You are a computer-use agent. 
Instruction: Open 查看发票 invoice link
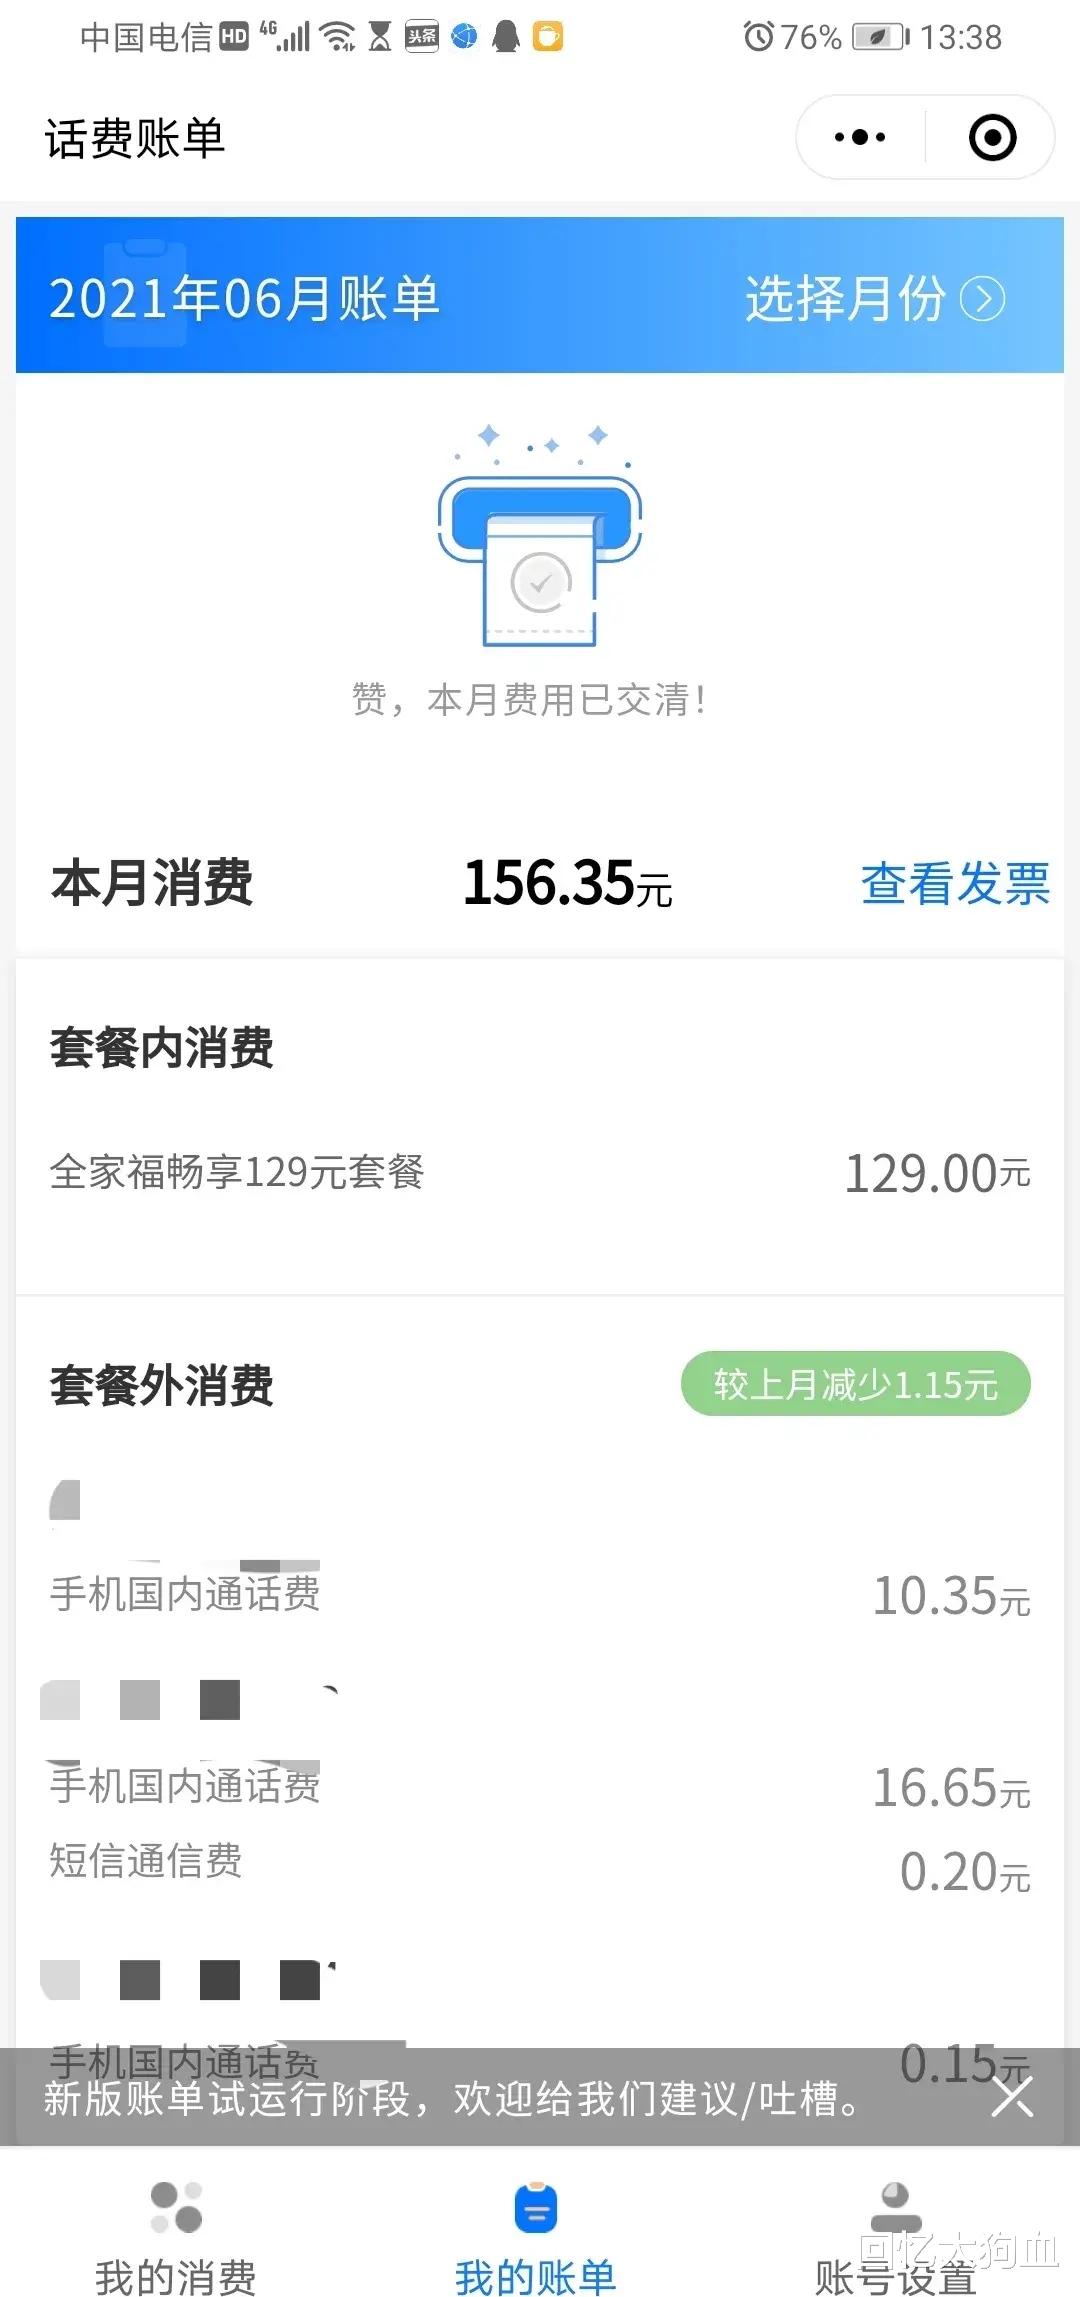955,884
